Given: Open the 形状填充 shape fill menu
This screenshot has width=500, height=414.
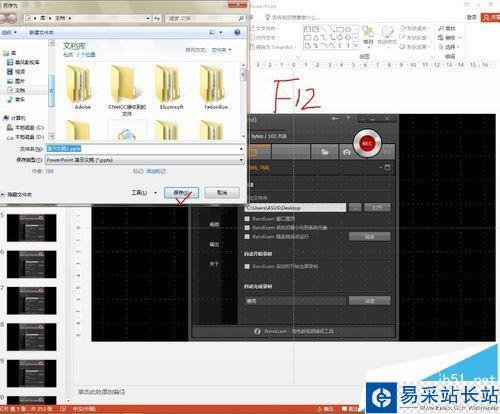Looking at the screenshot, I should pyautogui.click(x=414, y=28).
